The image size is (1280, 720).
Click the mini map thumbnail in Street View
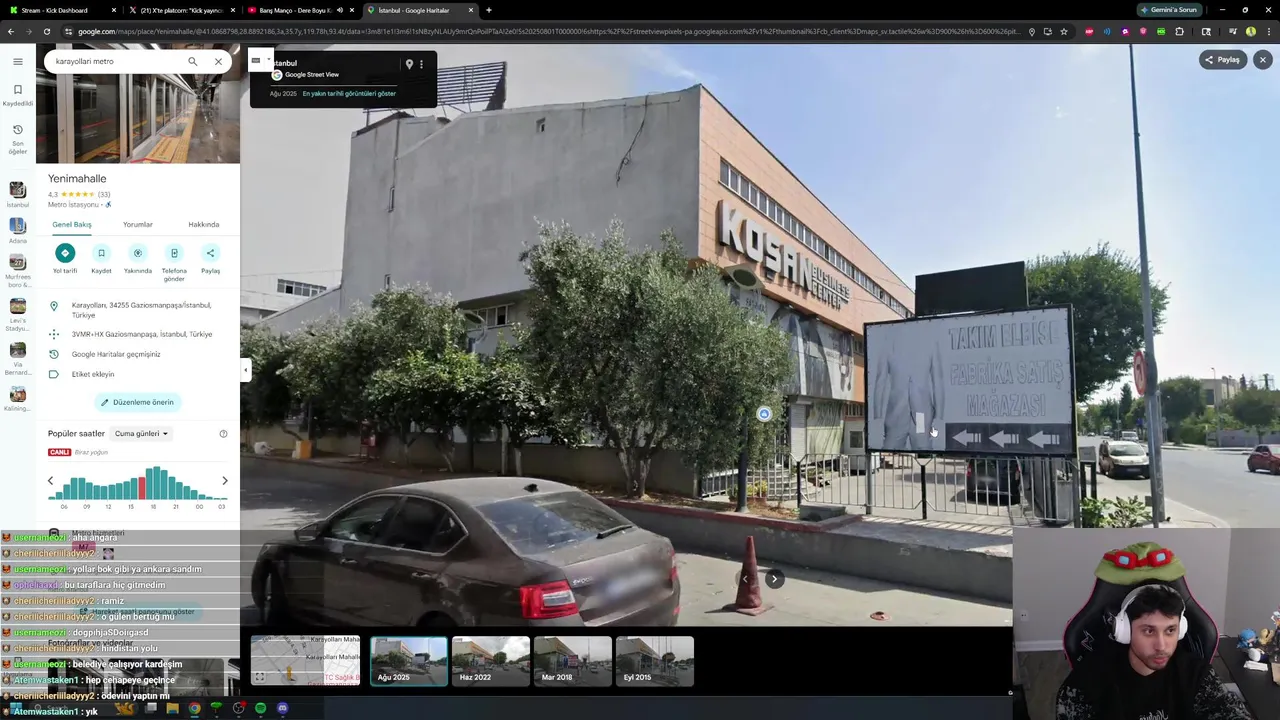click(306, 660)
